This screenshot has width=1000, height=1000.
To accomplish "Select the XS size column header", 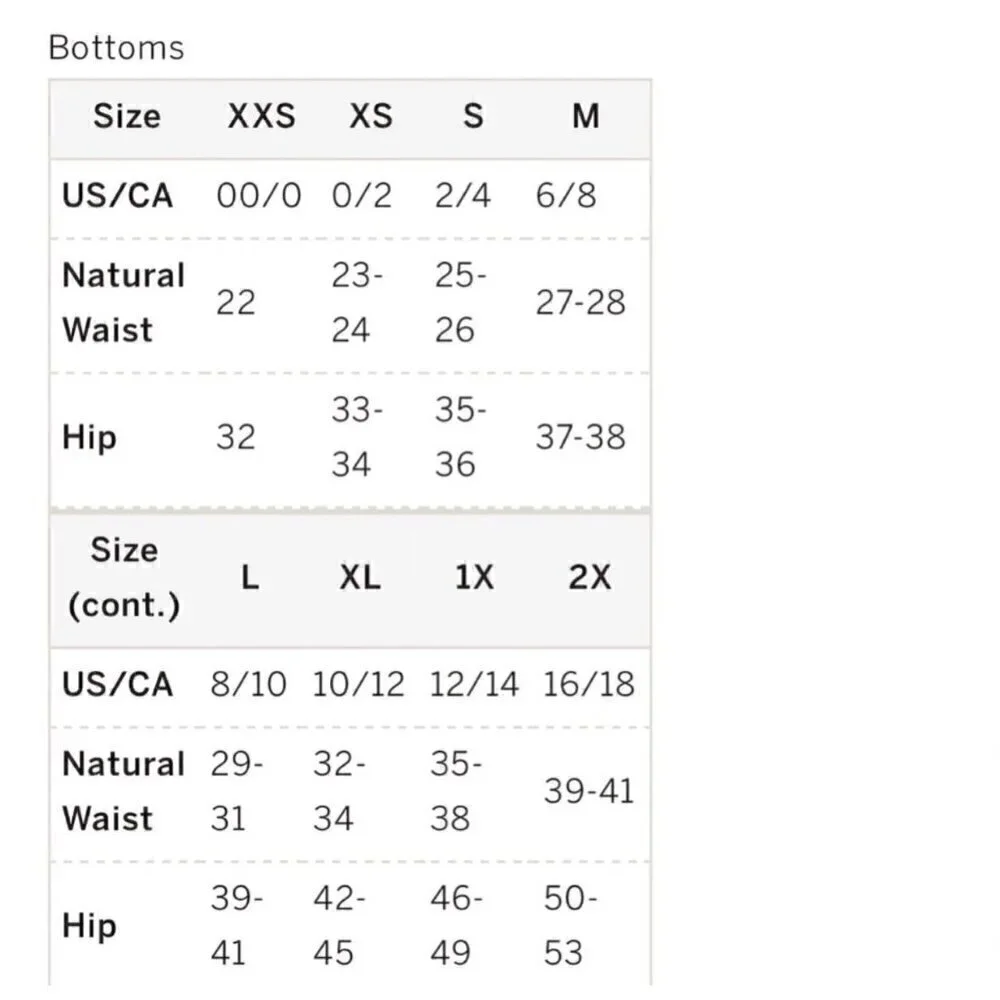I will coord(371,116).
